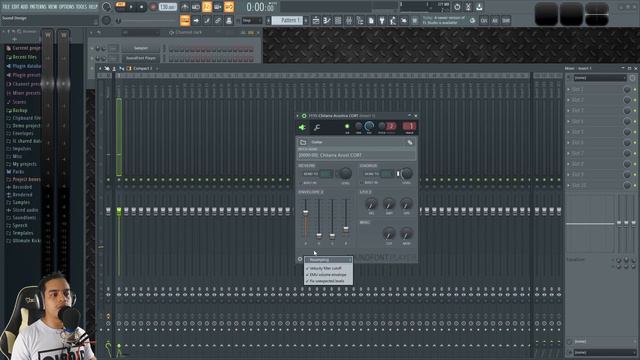Click the stamp icon in the second toolbar row
This screenshot has width=640, height=360.
tap(229, 20)
